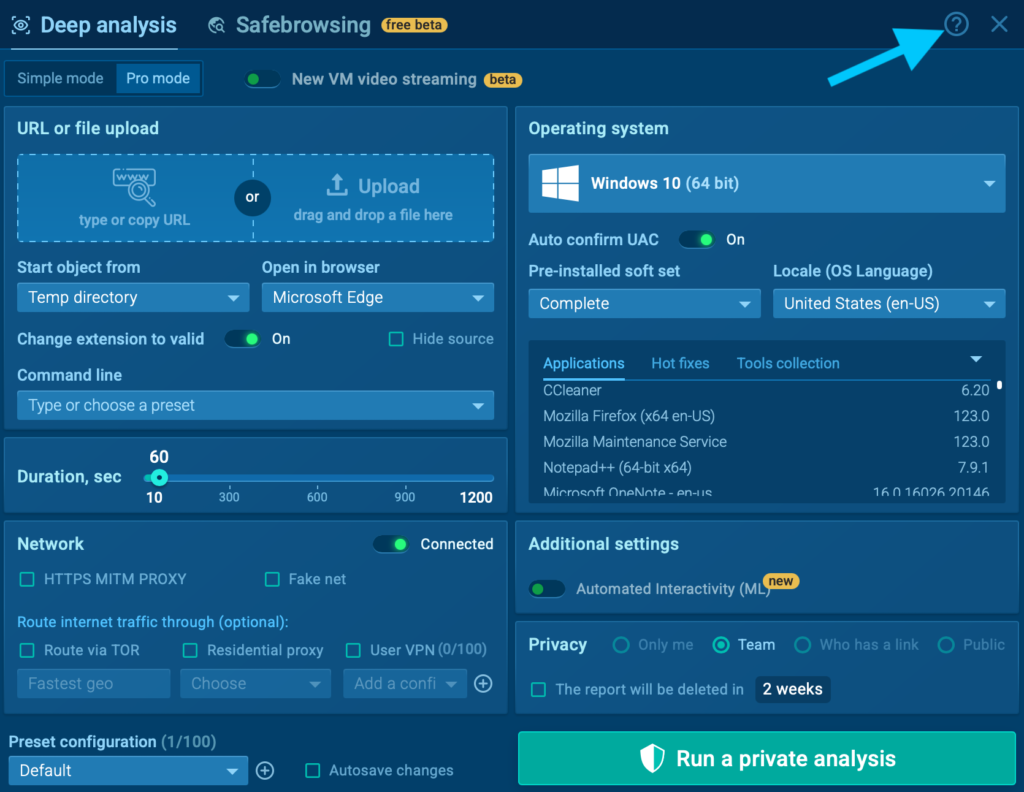
Task: Open Default preset configuration dropdown
Action: pos(128,770)
